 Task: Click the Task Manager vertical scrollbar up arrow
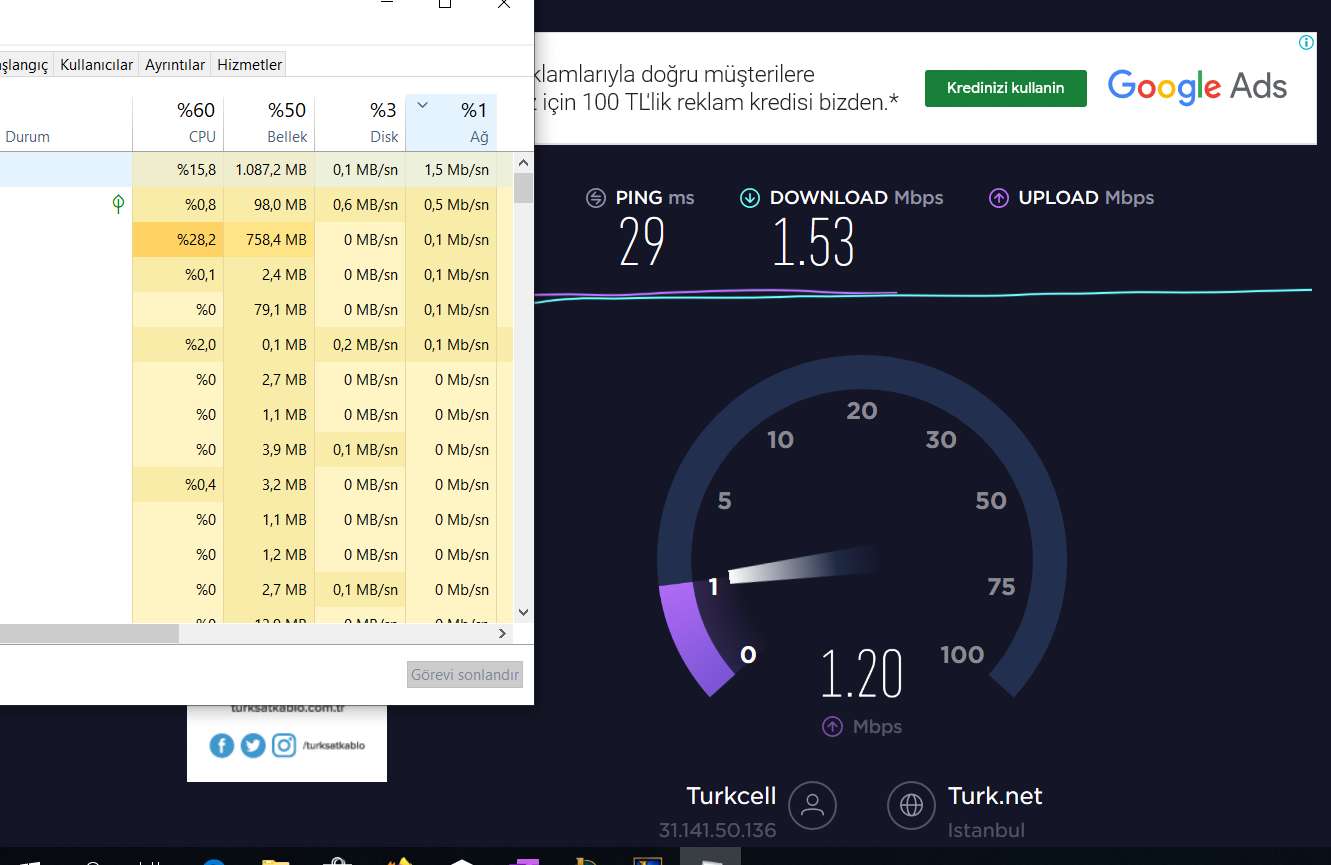point(523,162)
